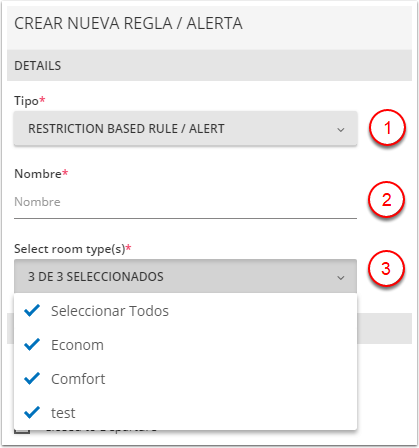Click the red circled number 1 marker
The width and height of the screenshot is (419, 448).
pos(387,127)
